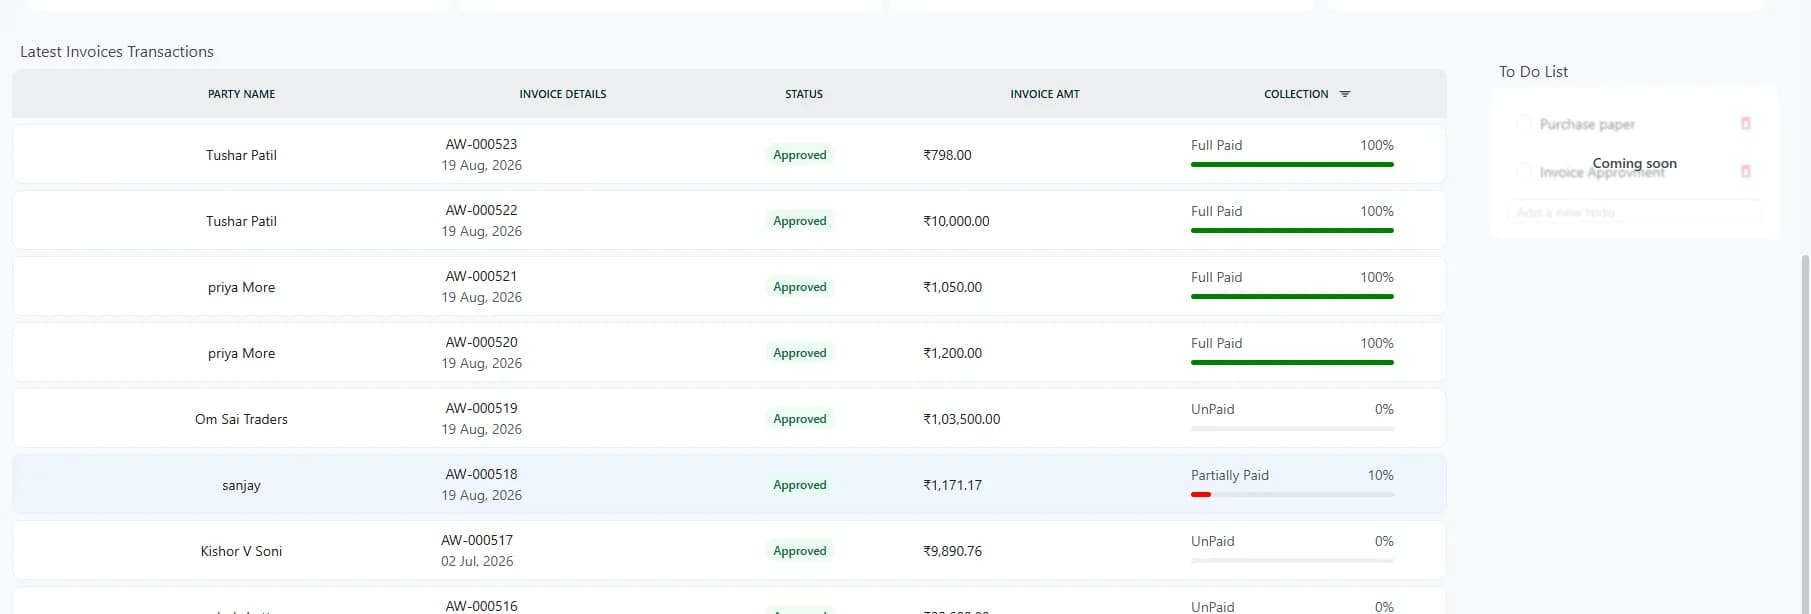Click the AW-000523 collection progress bar
Image resolution: width=1811 pixels, height=614 pixels.
[x=1292, y=164]
